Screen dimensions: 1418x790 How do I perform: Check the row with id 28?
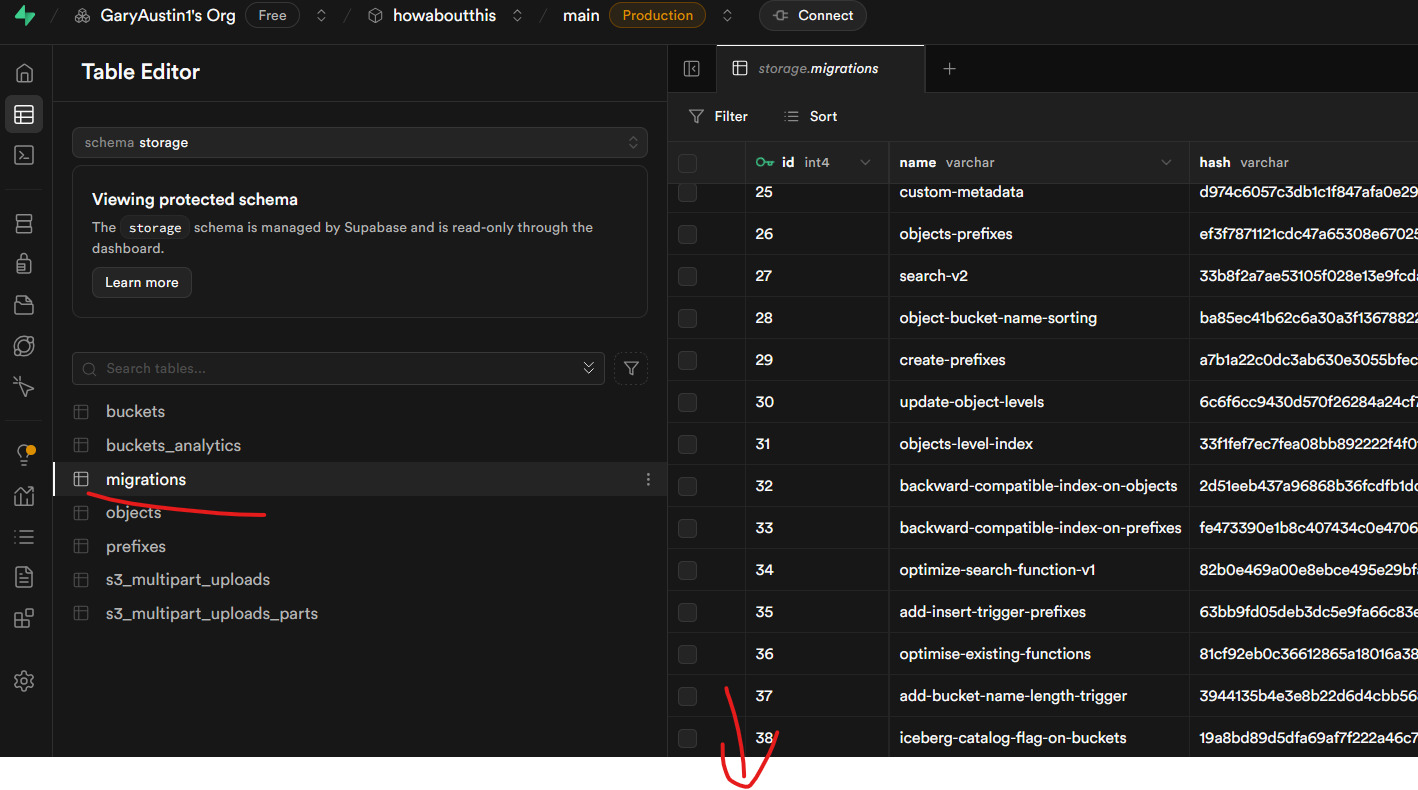pos(687,318)
